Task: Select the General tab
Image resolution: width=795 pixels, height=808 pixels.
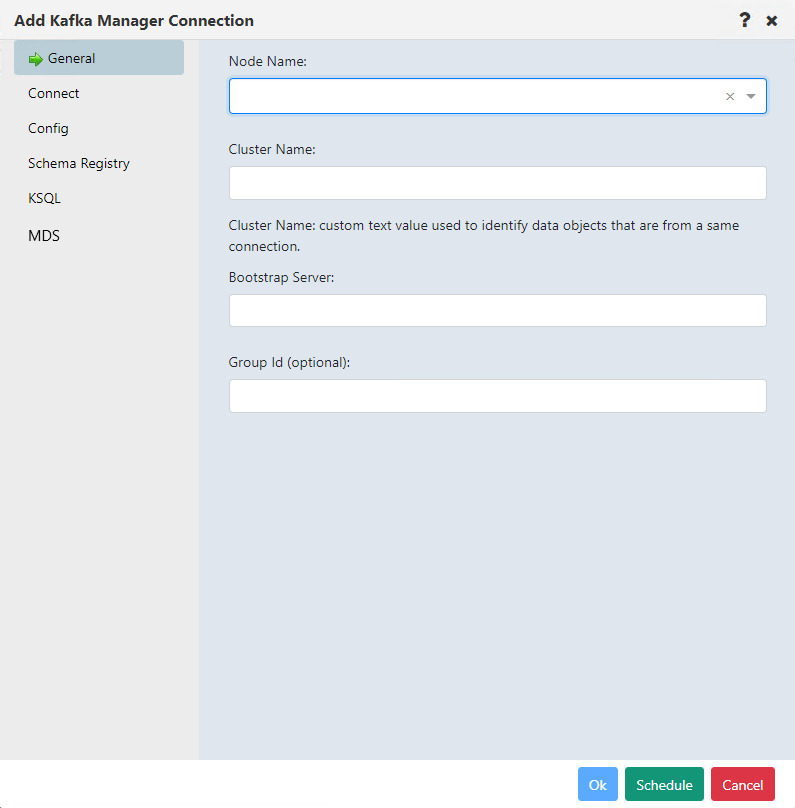Action: [x=99, y=58]
